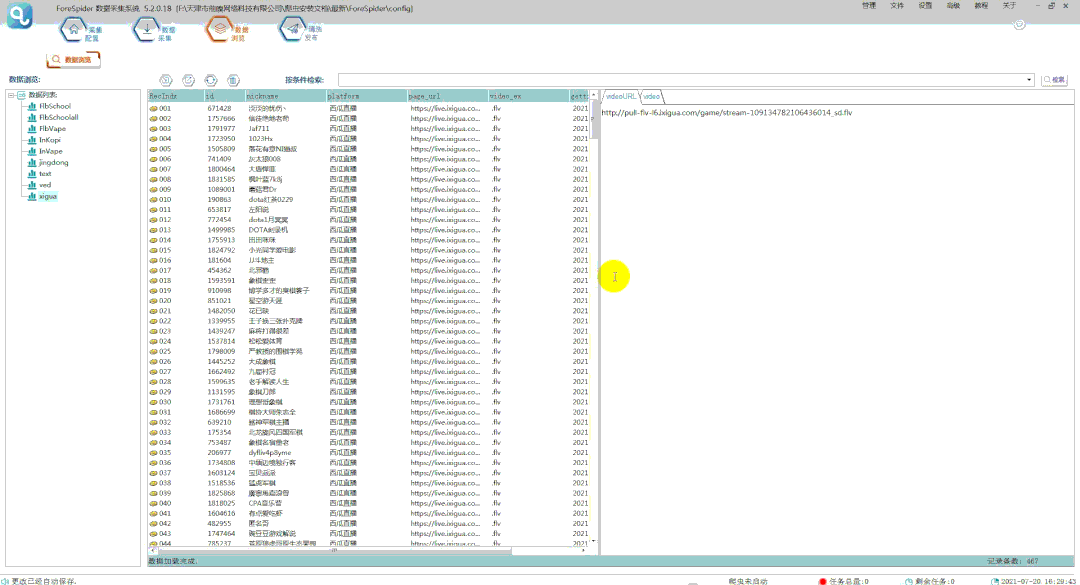Click the red task status icon in status bar
Screen dimensions: 1080x585
tap(822, 582)
